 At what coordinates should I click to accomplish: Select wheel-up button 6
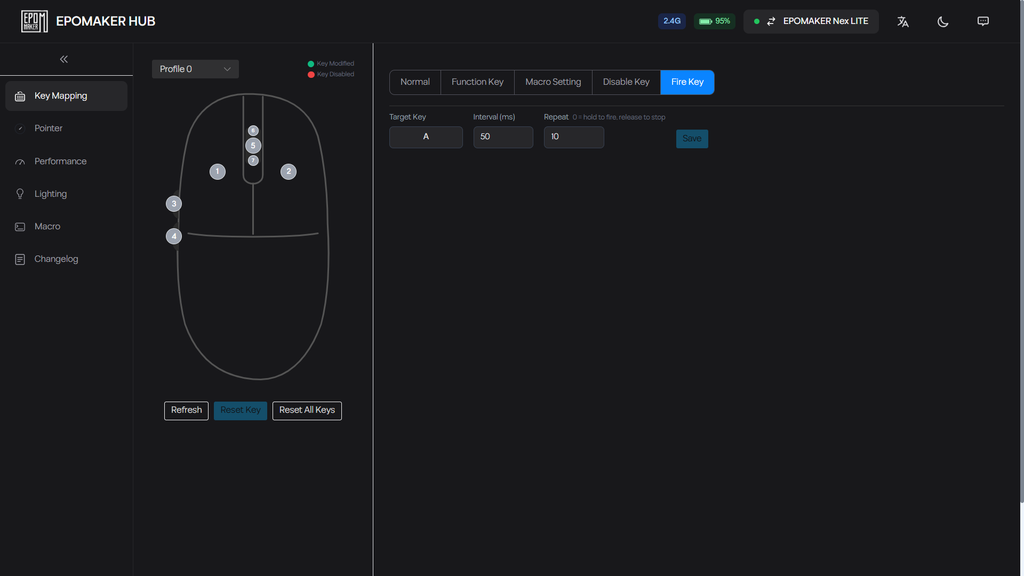tap(253, 131)
